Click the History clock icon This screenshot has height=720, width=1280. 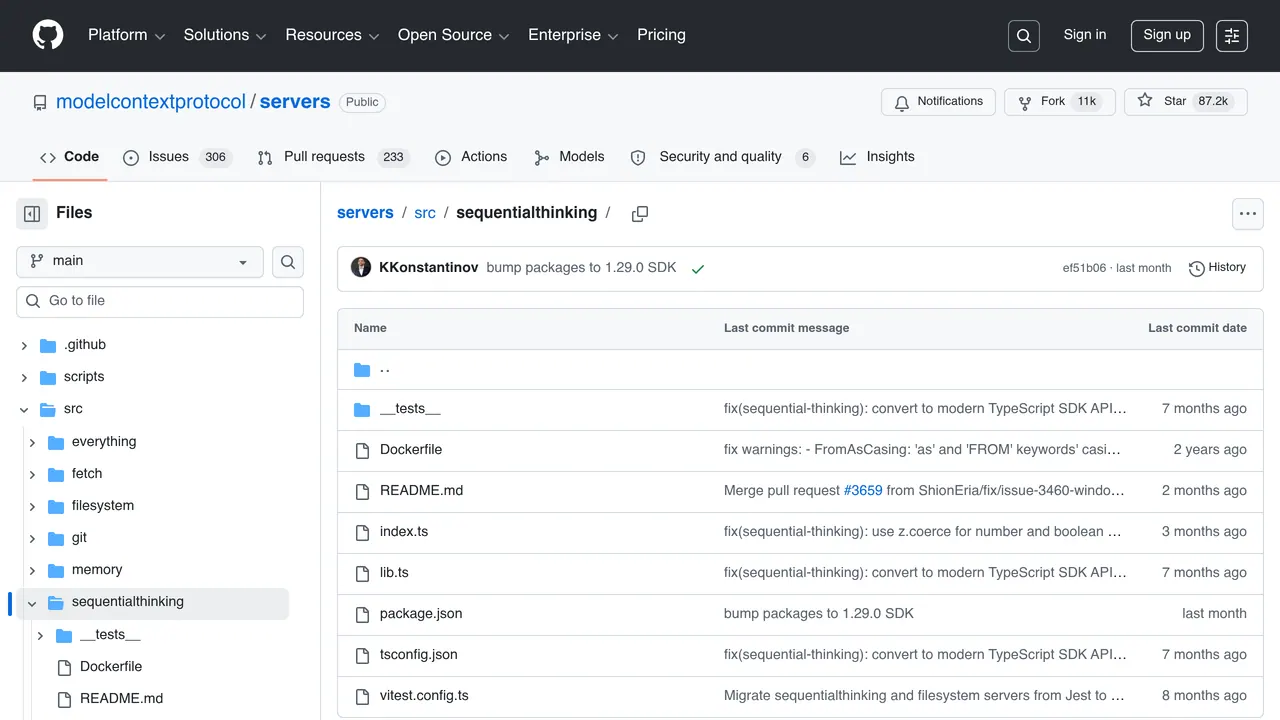pos(1196,268)
